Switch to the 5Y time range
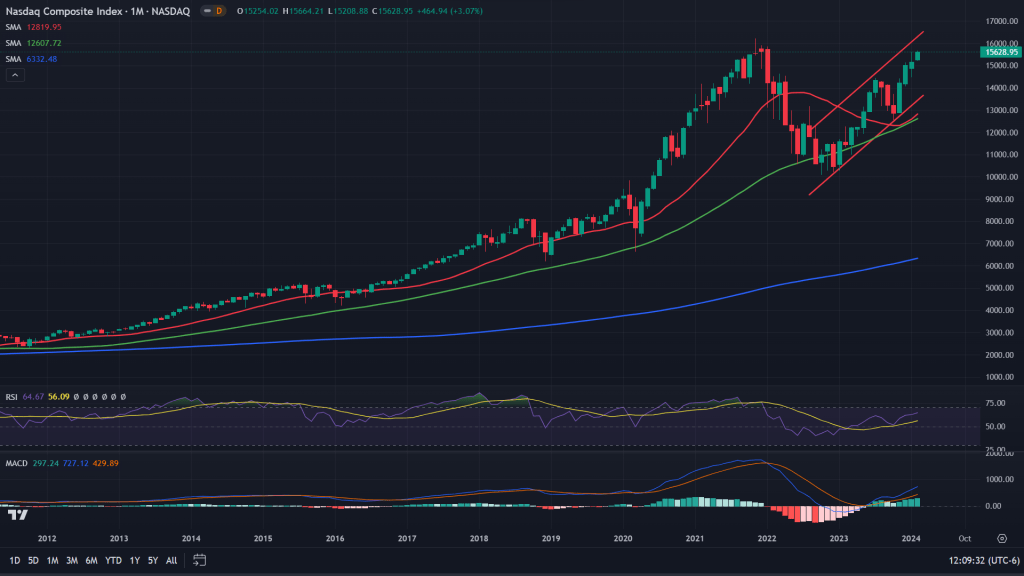 pos(152,560)
